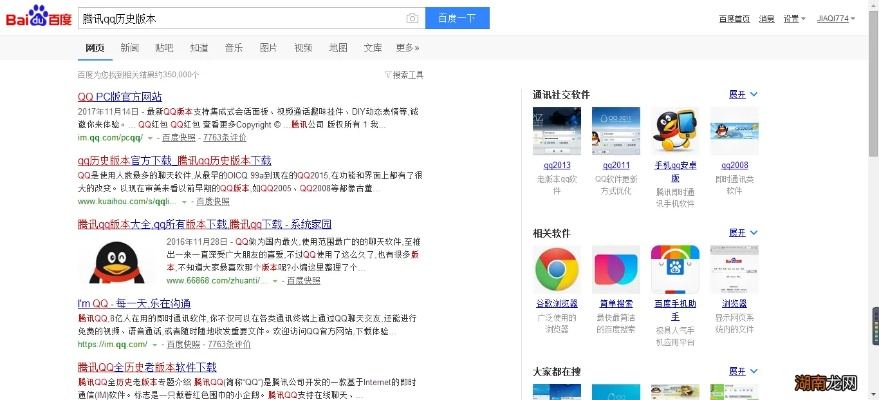Open dropdown arrow next to https://im.qq.com/
Screen dimensions: 879x400
tap(155, 345)
